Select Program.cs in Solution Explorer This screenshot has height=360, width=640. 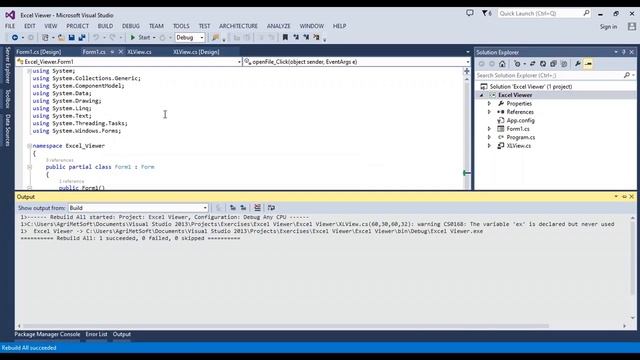point(520,137)
